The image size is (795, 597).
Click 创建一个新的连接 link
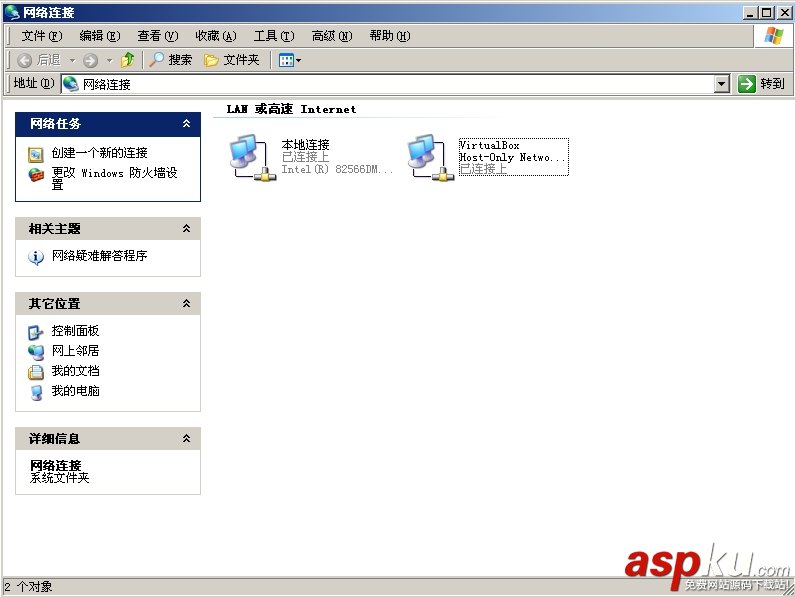(x=99, y=153)
